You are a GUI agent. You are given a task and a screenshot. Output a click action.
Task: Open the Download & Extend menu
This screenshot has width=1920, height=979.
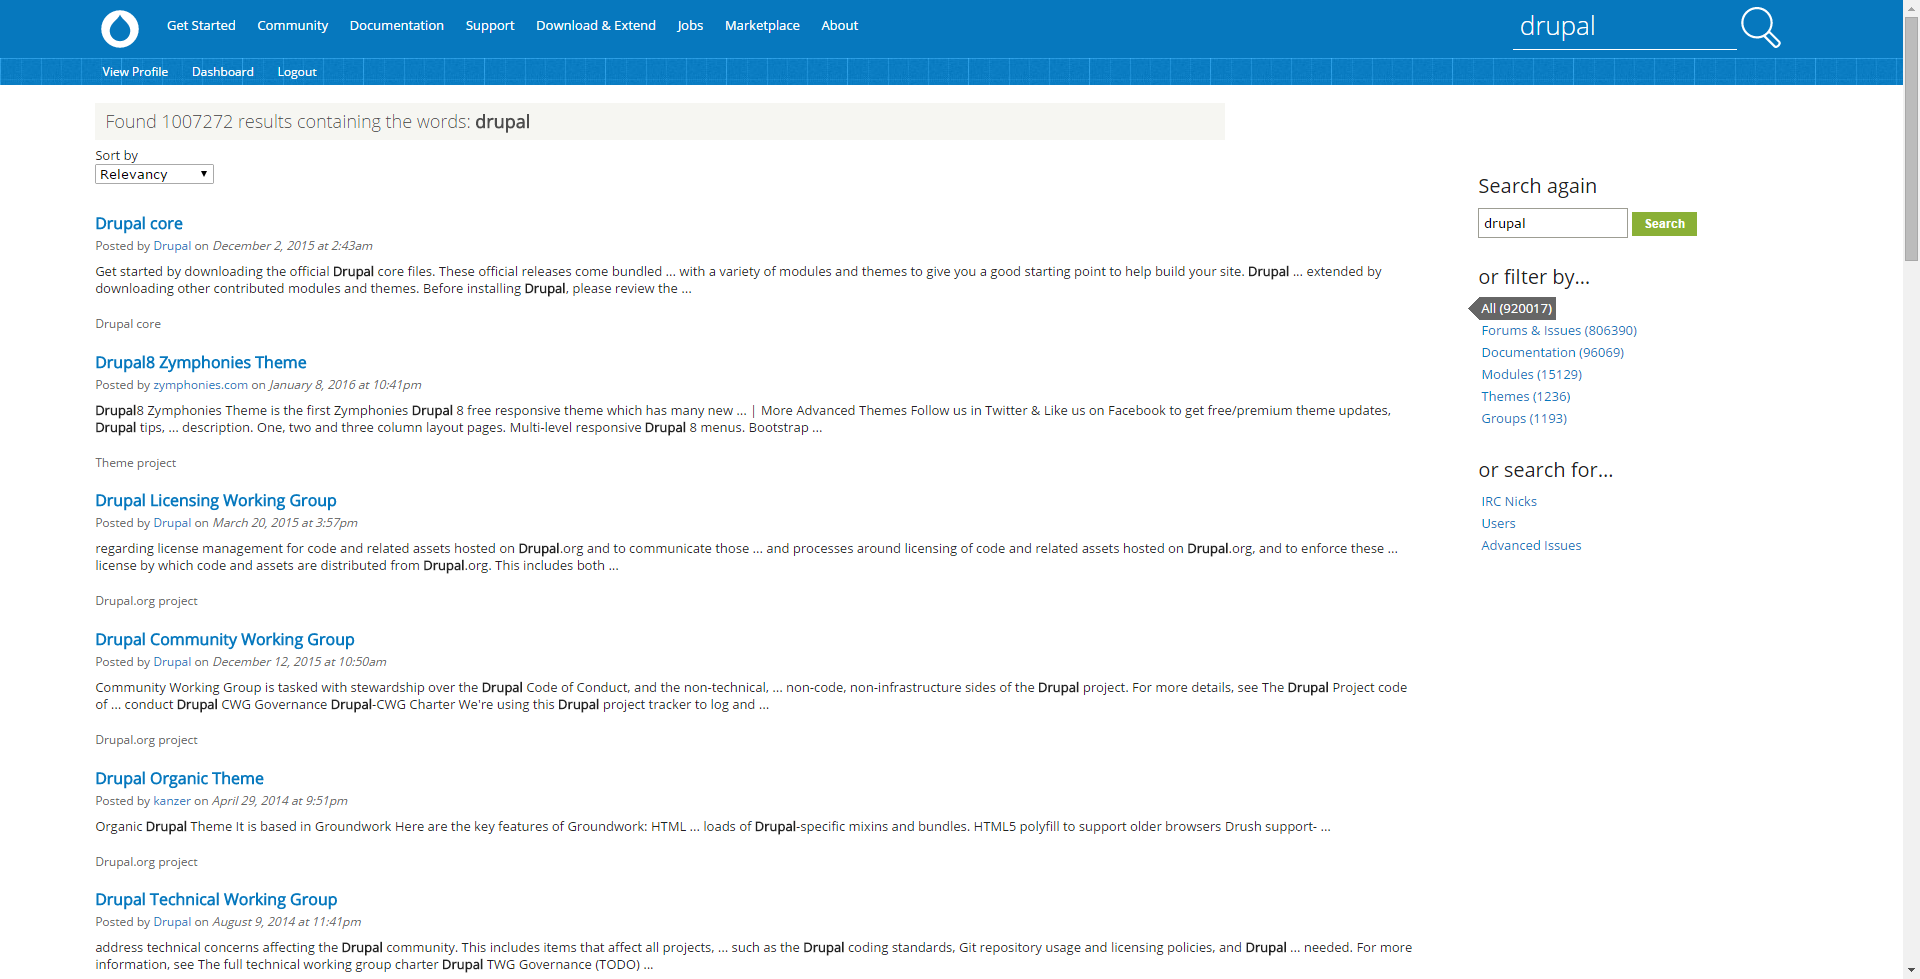[595, 25]
